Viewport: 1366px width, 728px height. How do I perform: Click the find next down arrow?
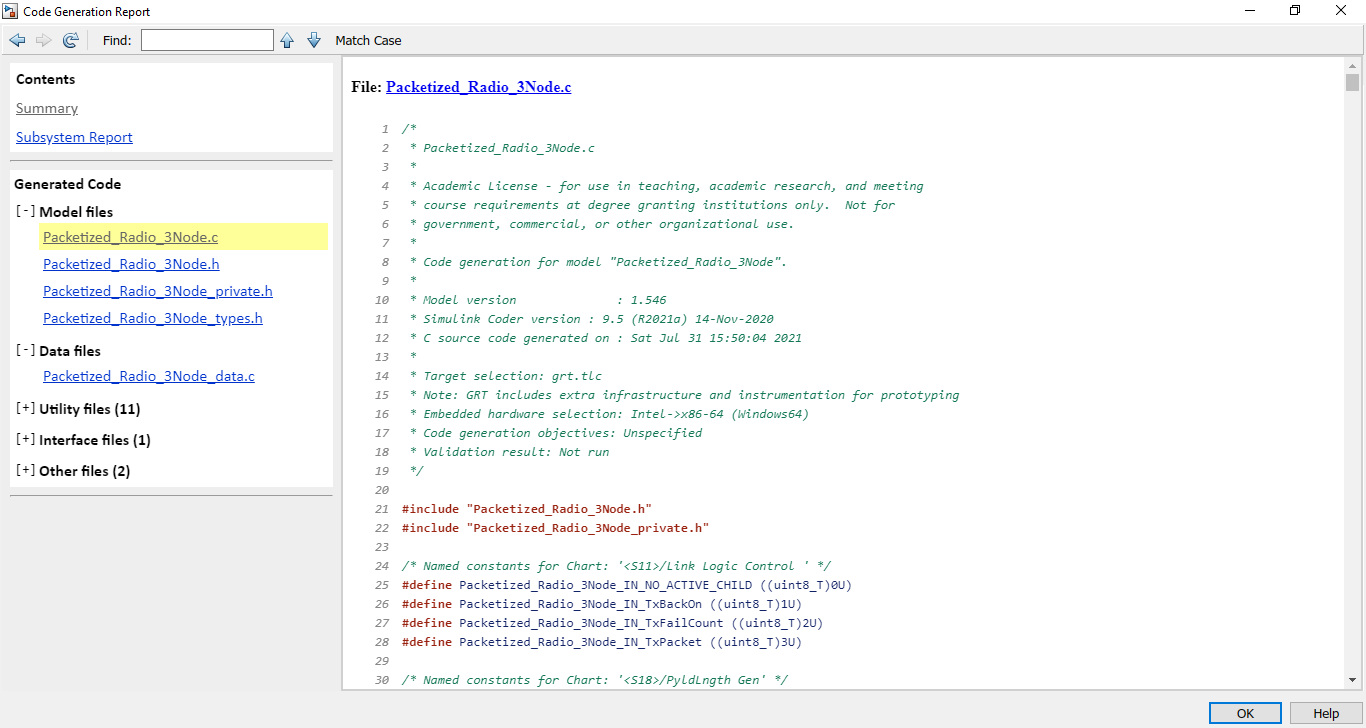pyautogui.click(x=313, y=40)
